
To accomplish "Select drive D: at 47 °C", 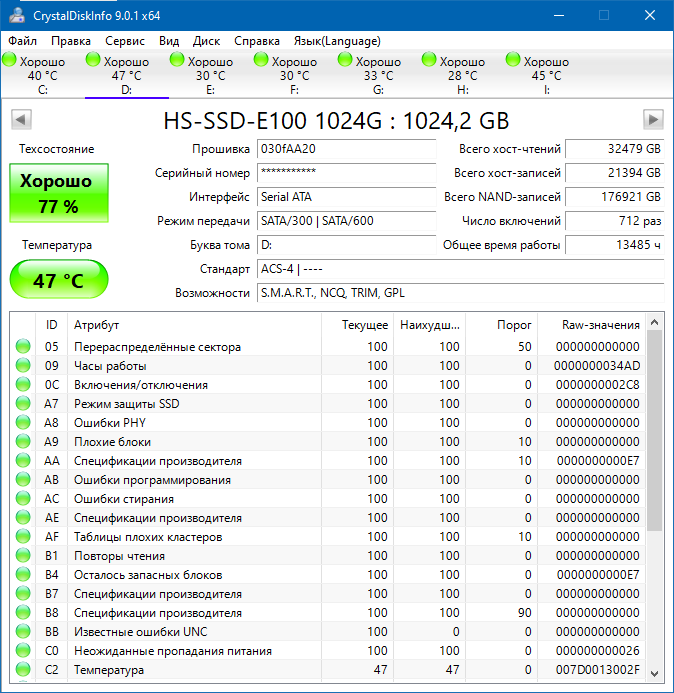I will [126, 75].
